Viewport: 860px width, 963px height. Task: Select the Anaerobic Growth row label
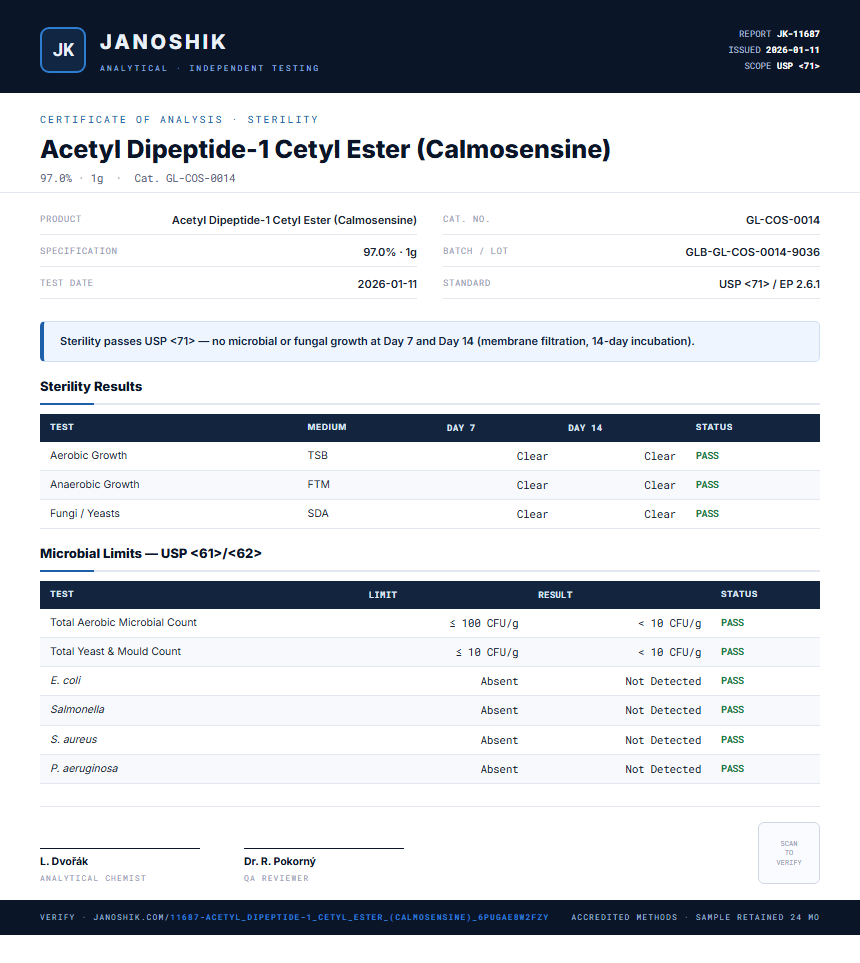point(95,484)
